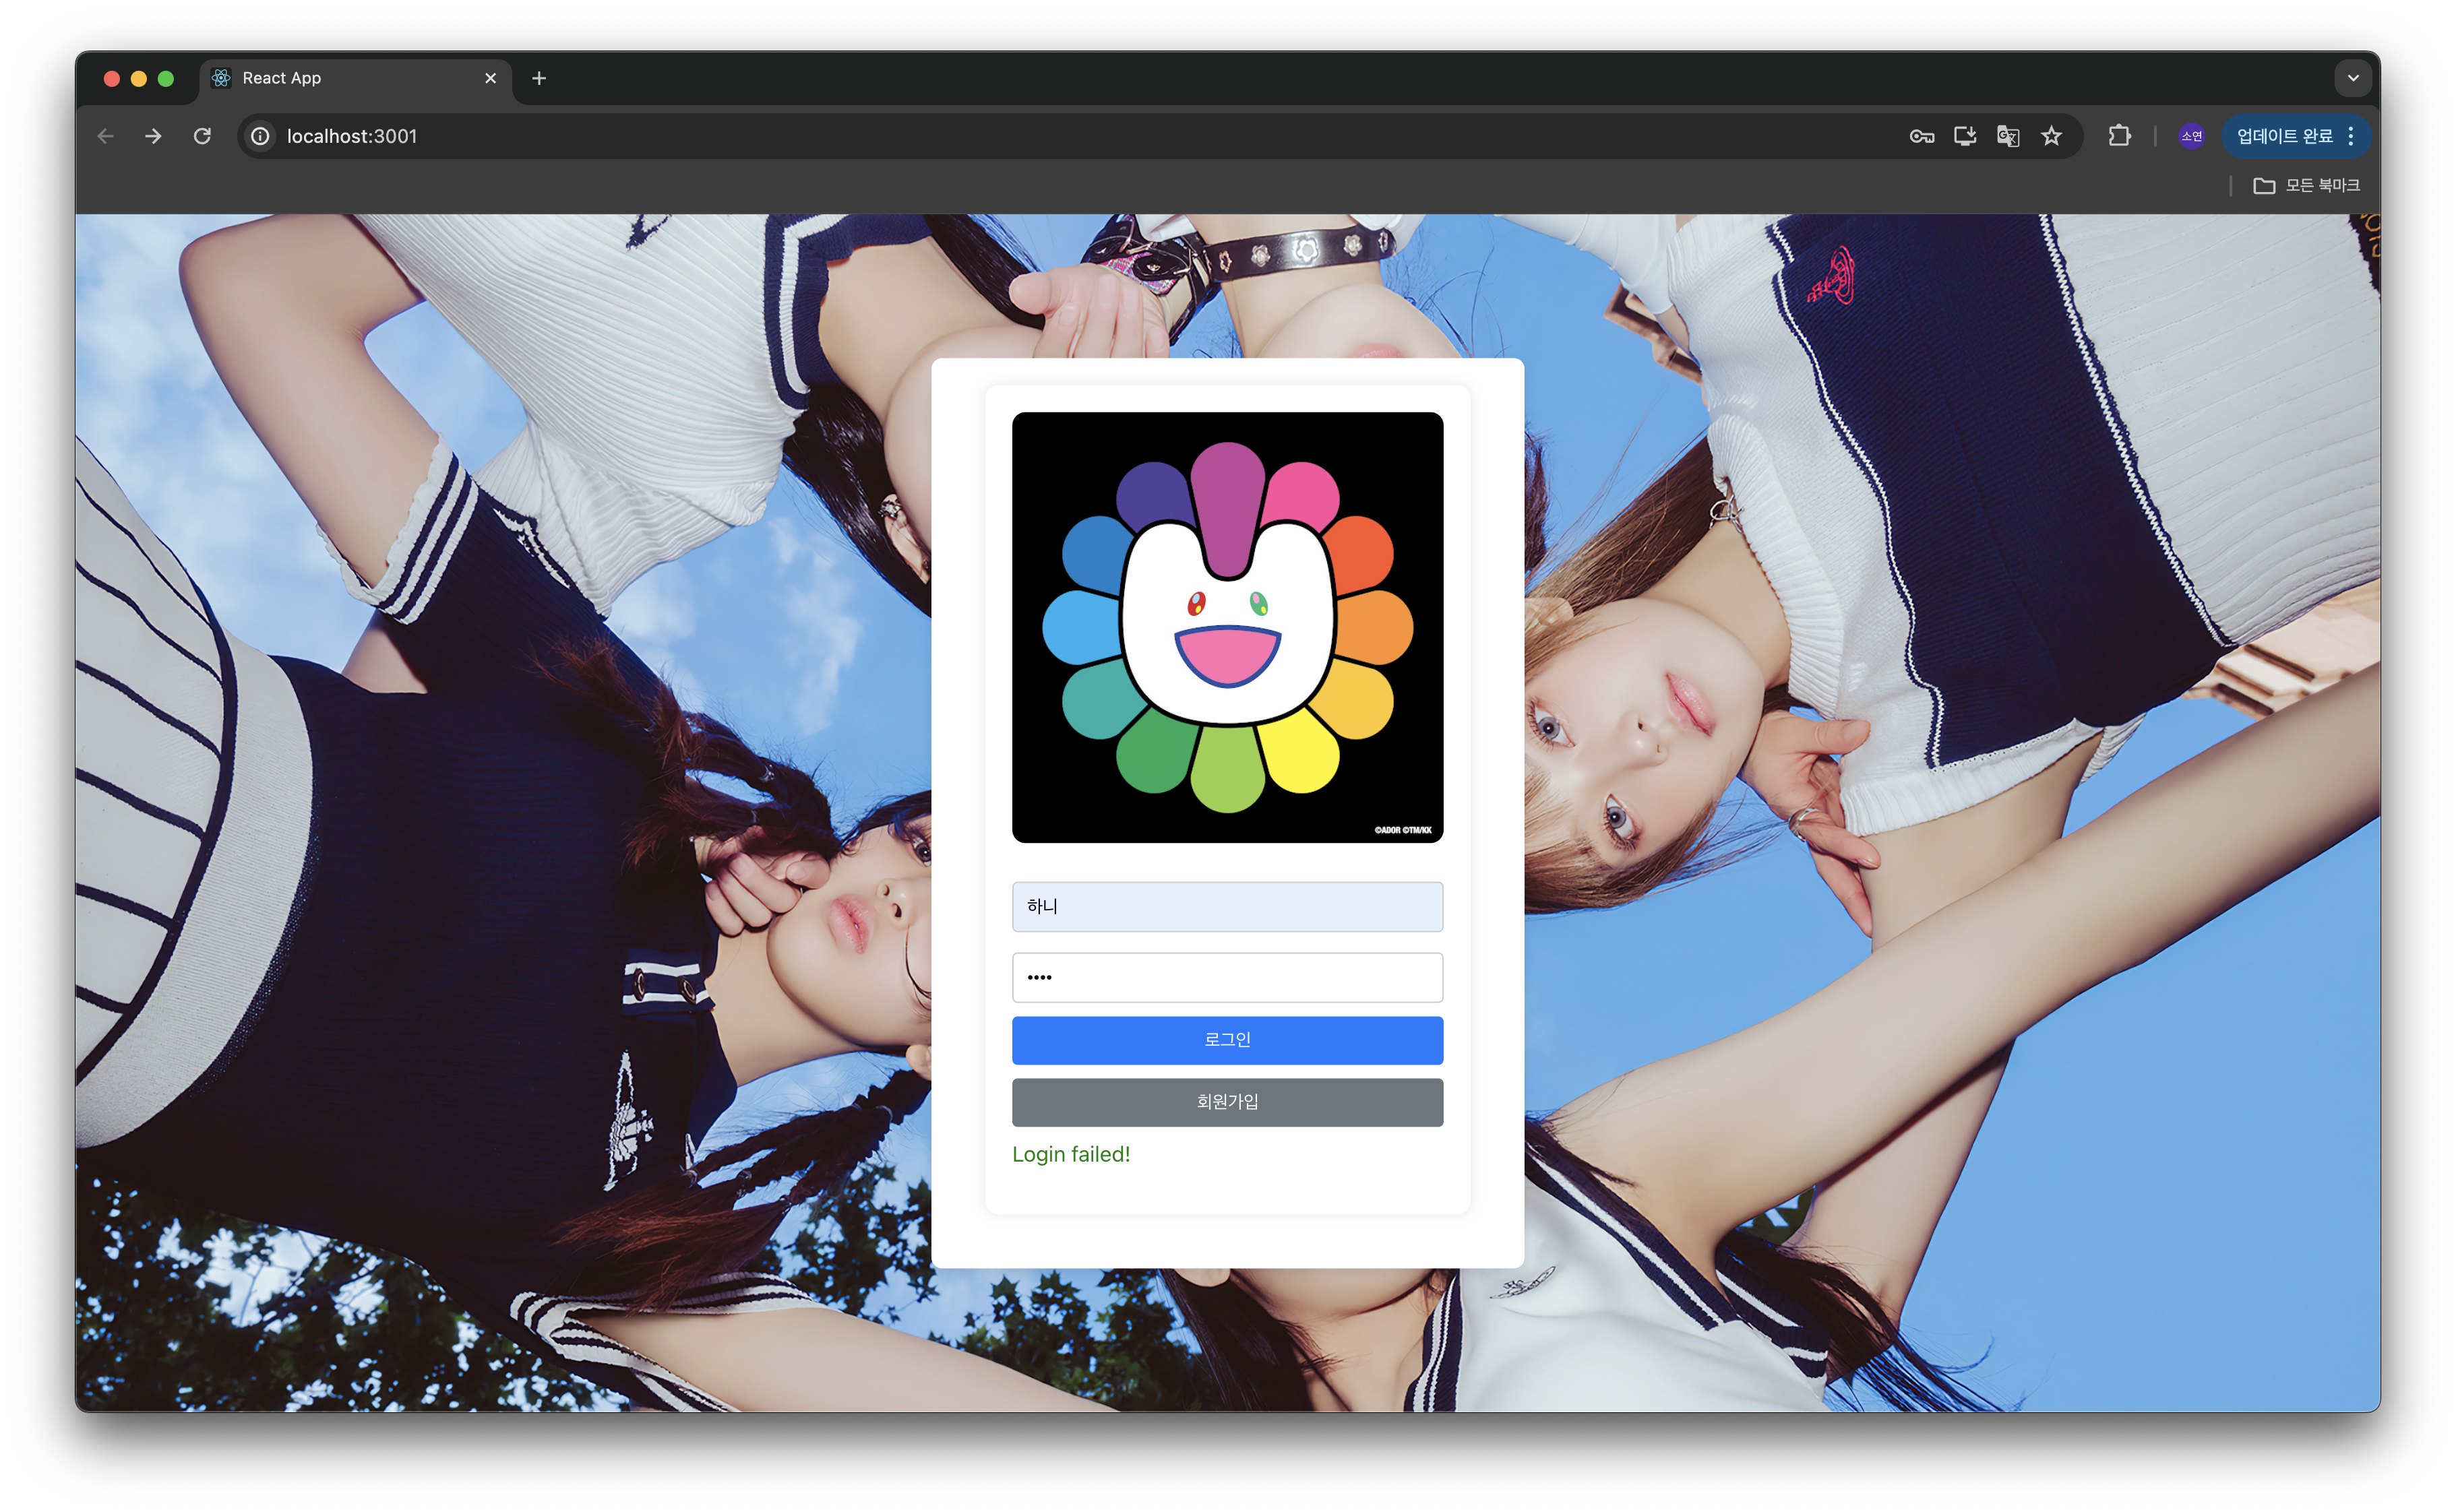Open the Chrome three-dot menu
Image resolution: width=2456 pixels, height=1512 pixels.
coord(2351,136)
